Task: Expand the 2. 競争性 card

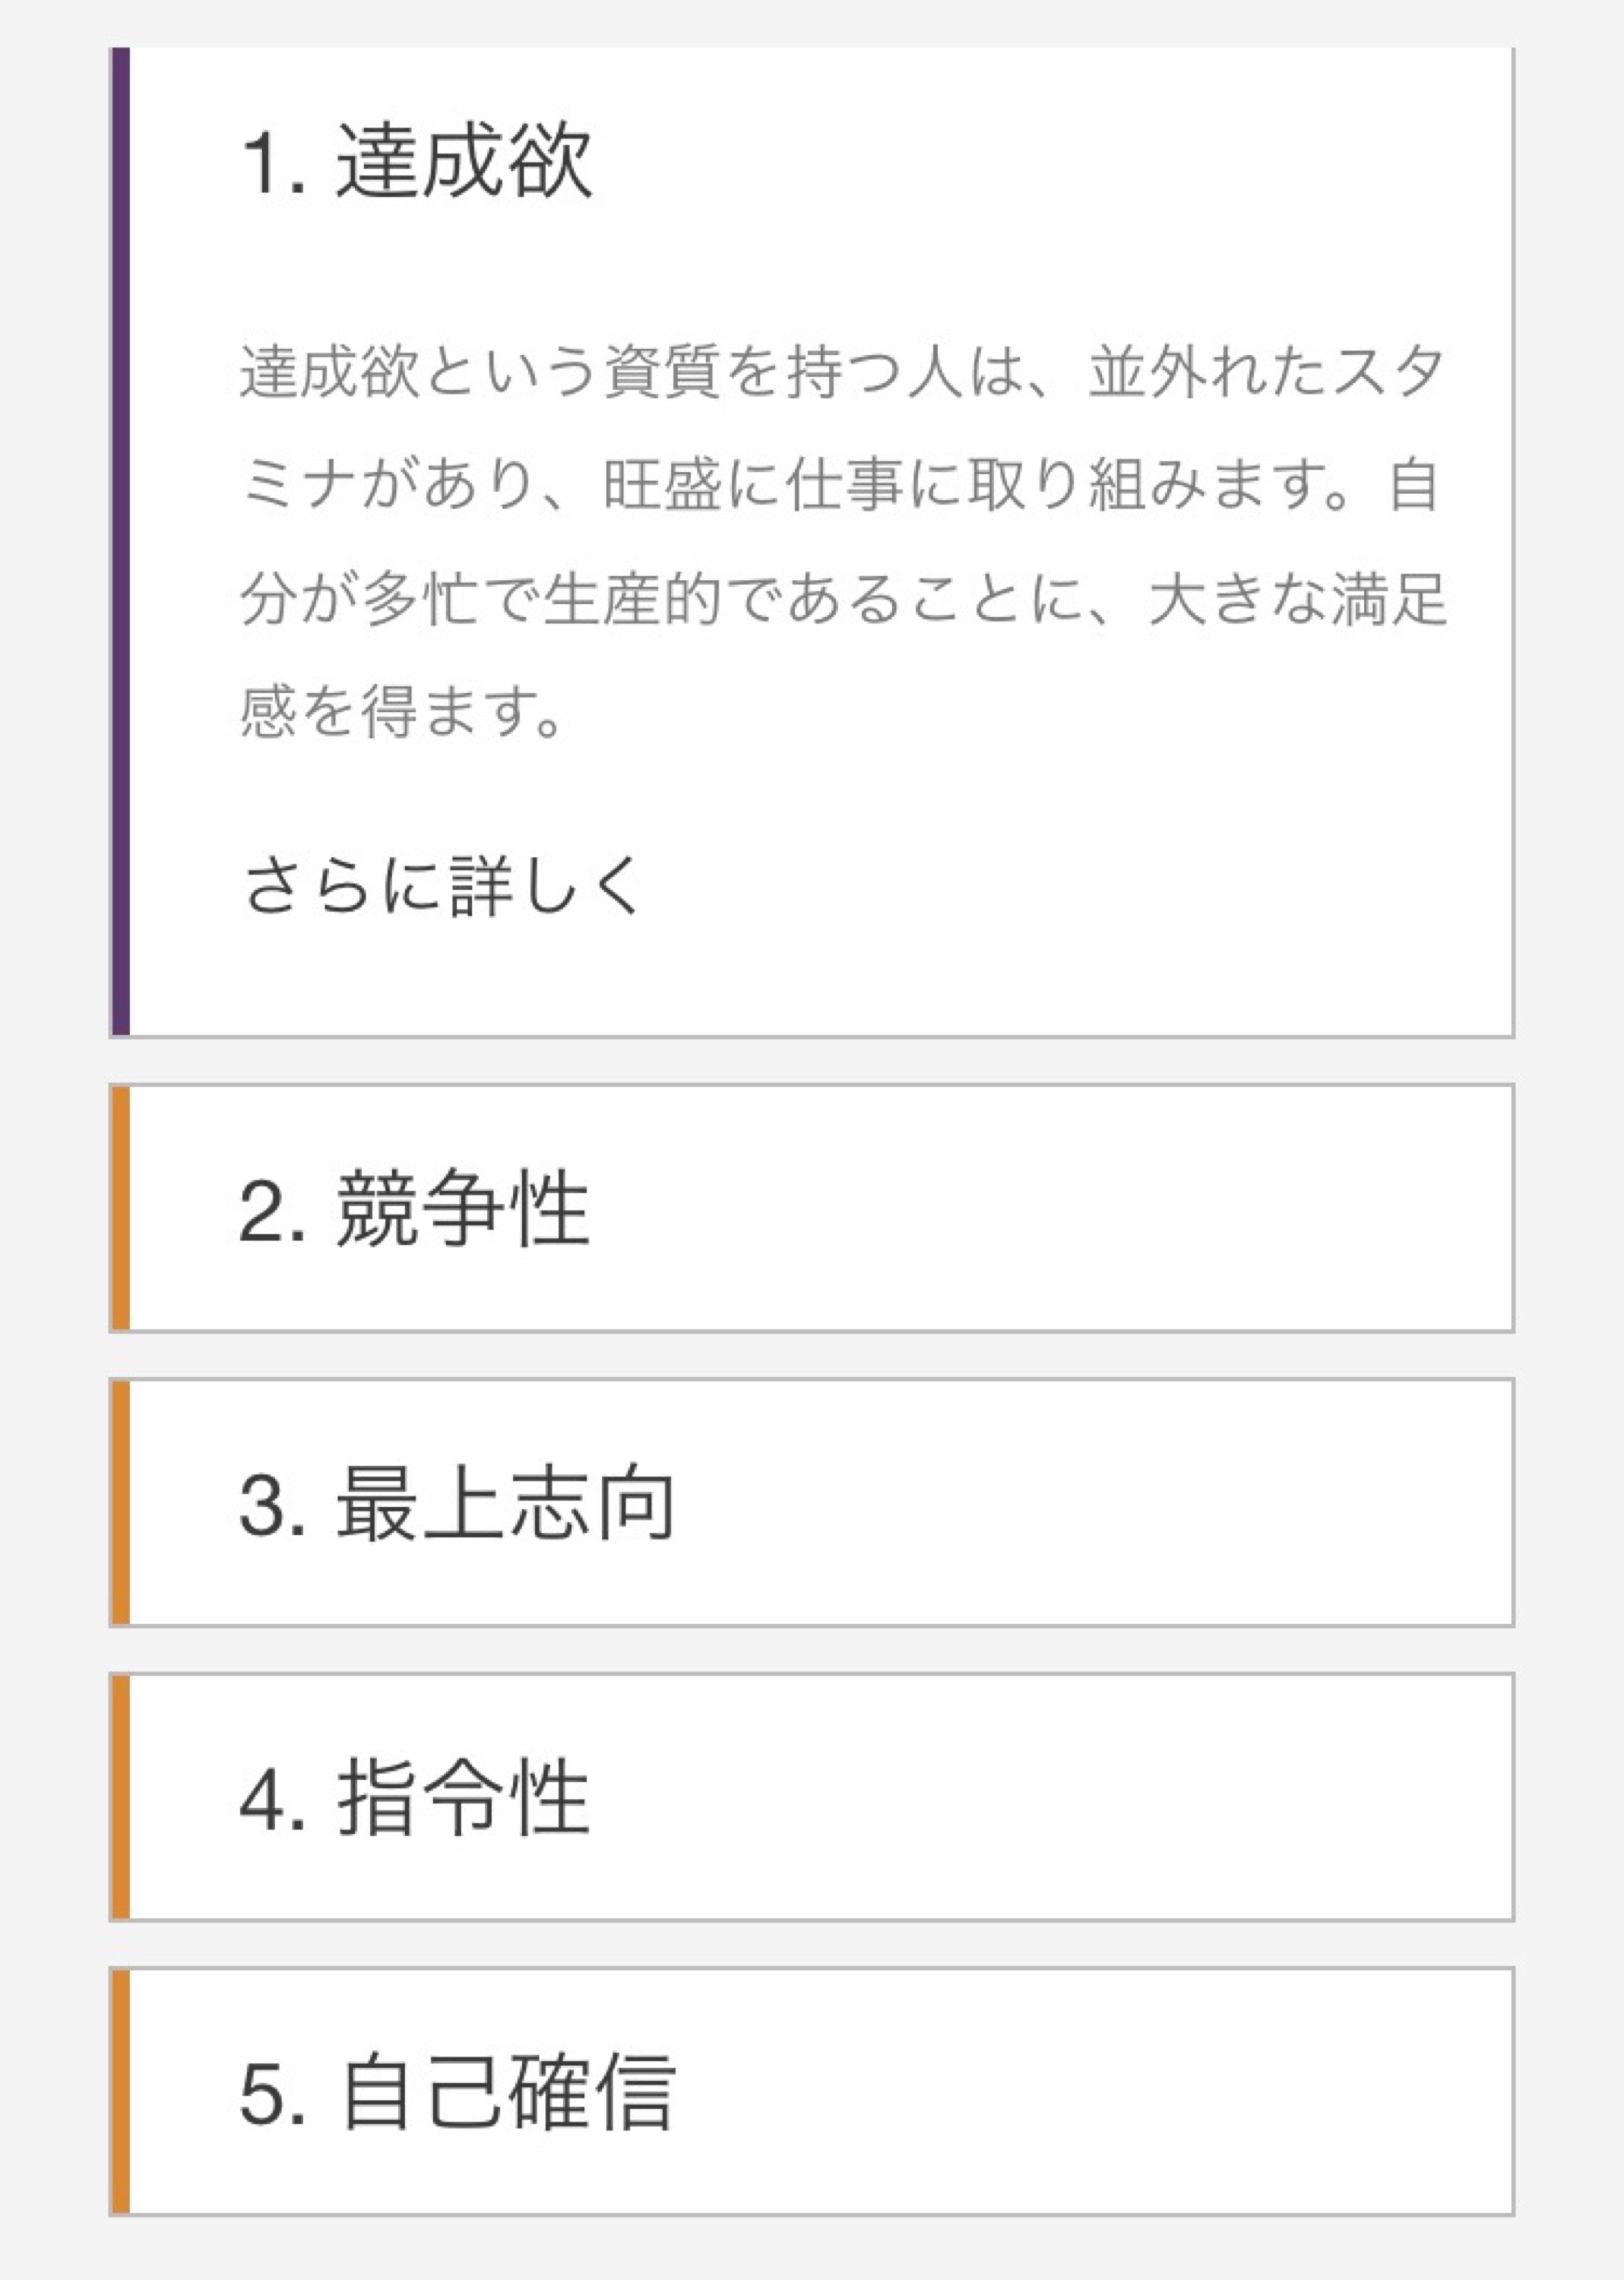Action: (811, 1208)
